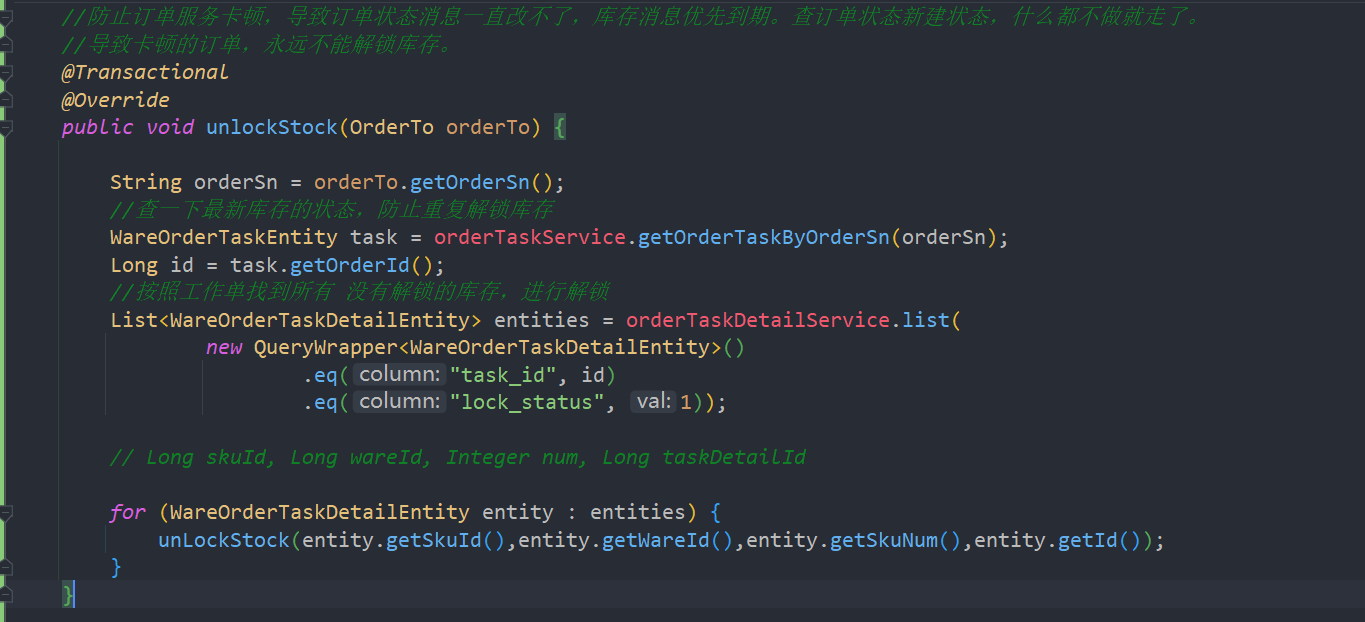Place cursor on unlockStock method name
This screenshot has width=1365, height=622.
coord(272,127)
